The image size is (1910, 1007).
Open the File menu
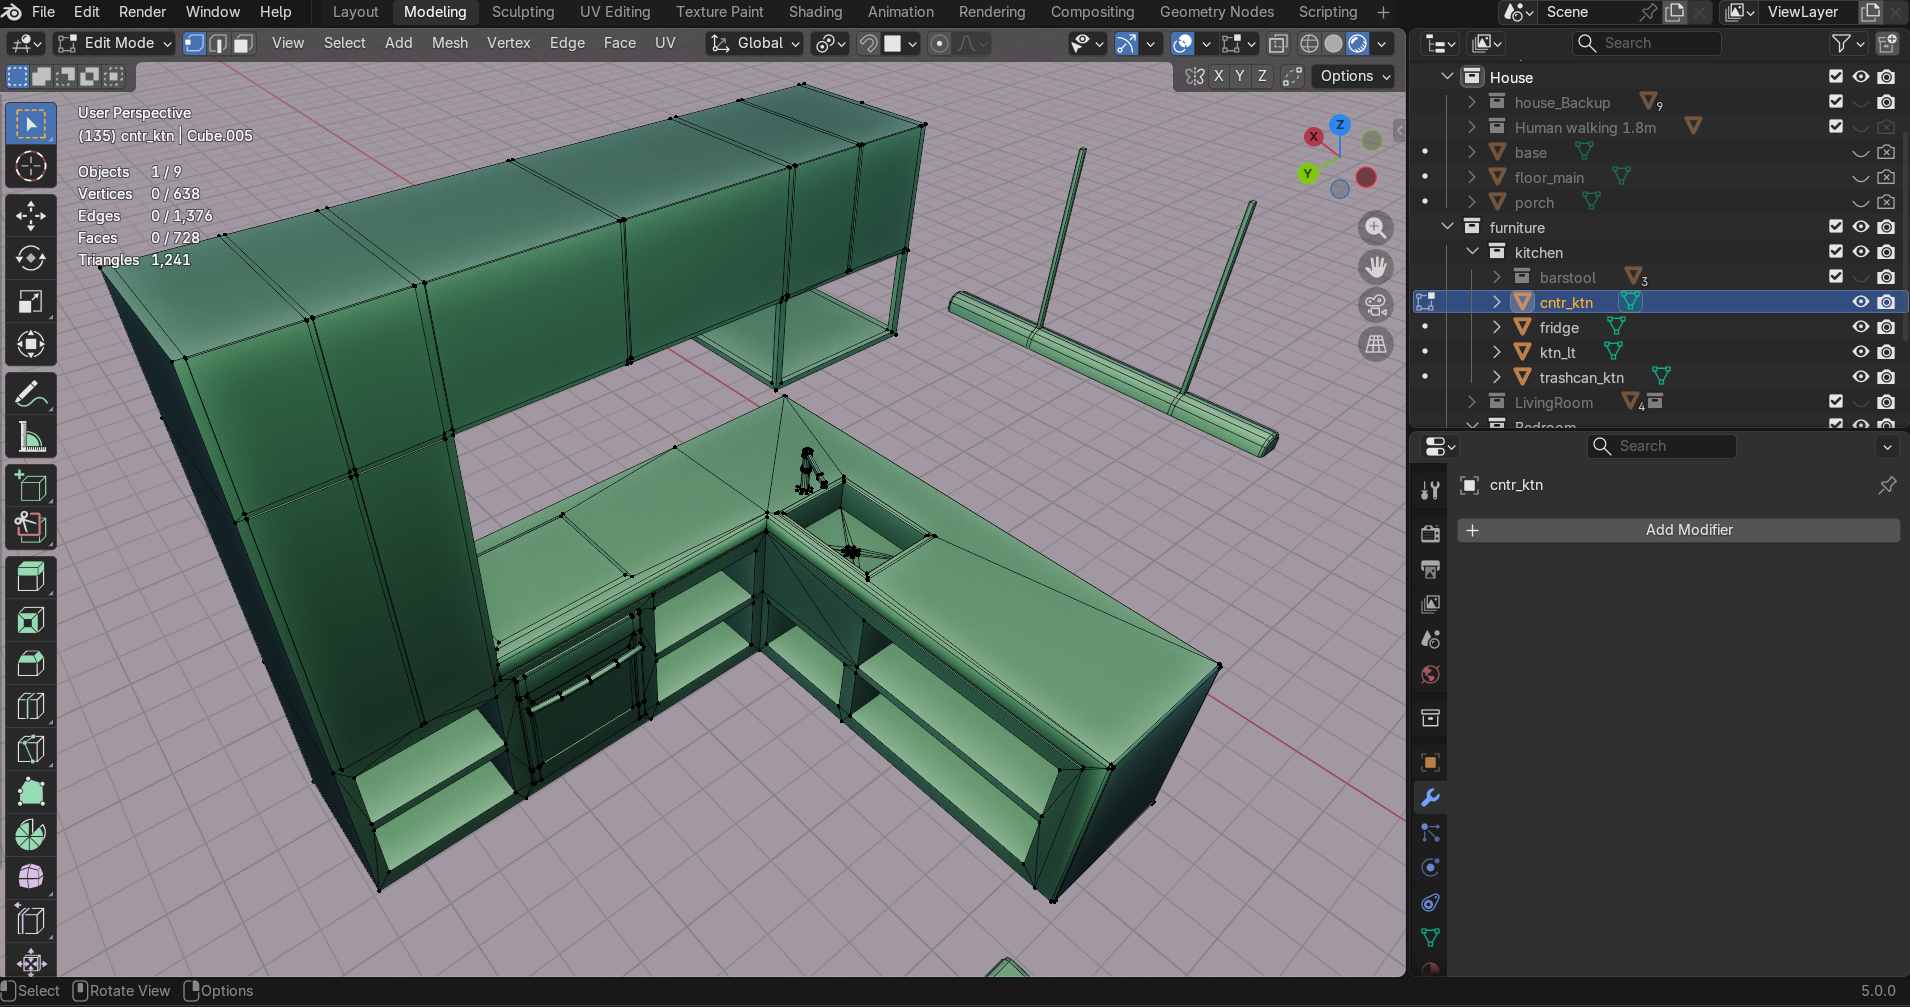coord(44,12)
